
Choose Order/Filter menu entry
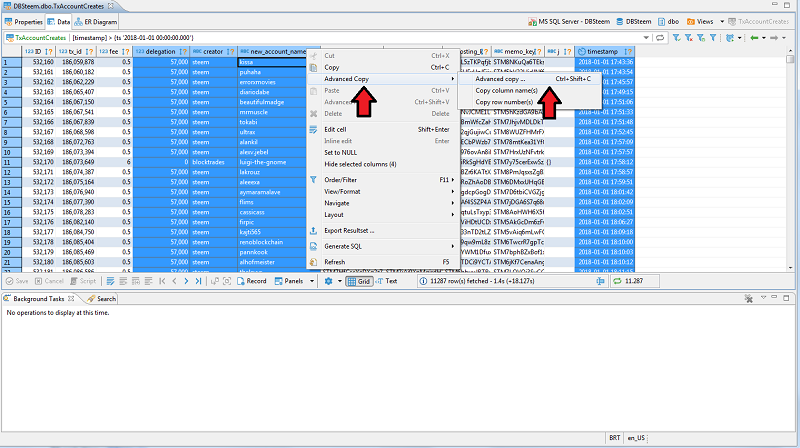[x=383, y=180]
